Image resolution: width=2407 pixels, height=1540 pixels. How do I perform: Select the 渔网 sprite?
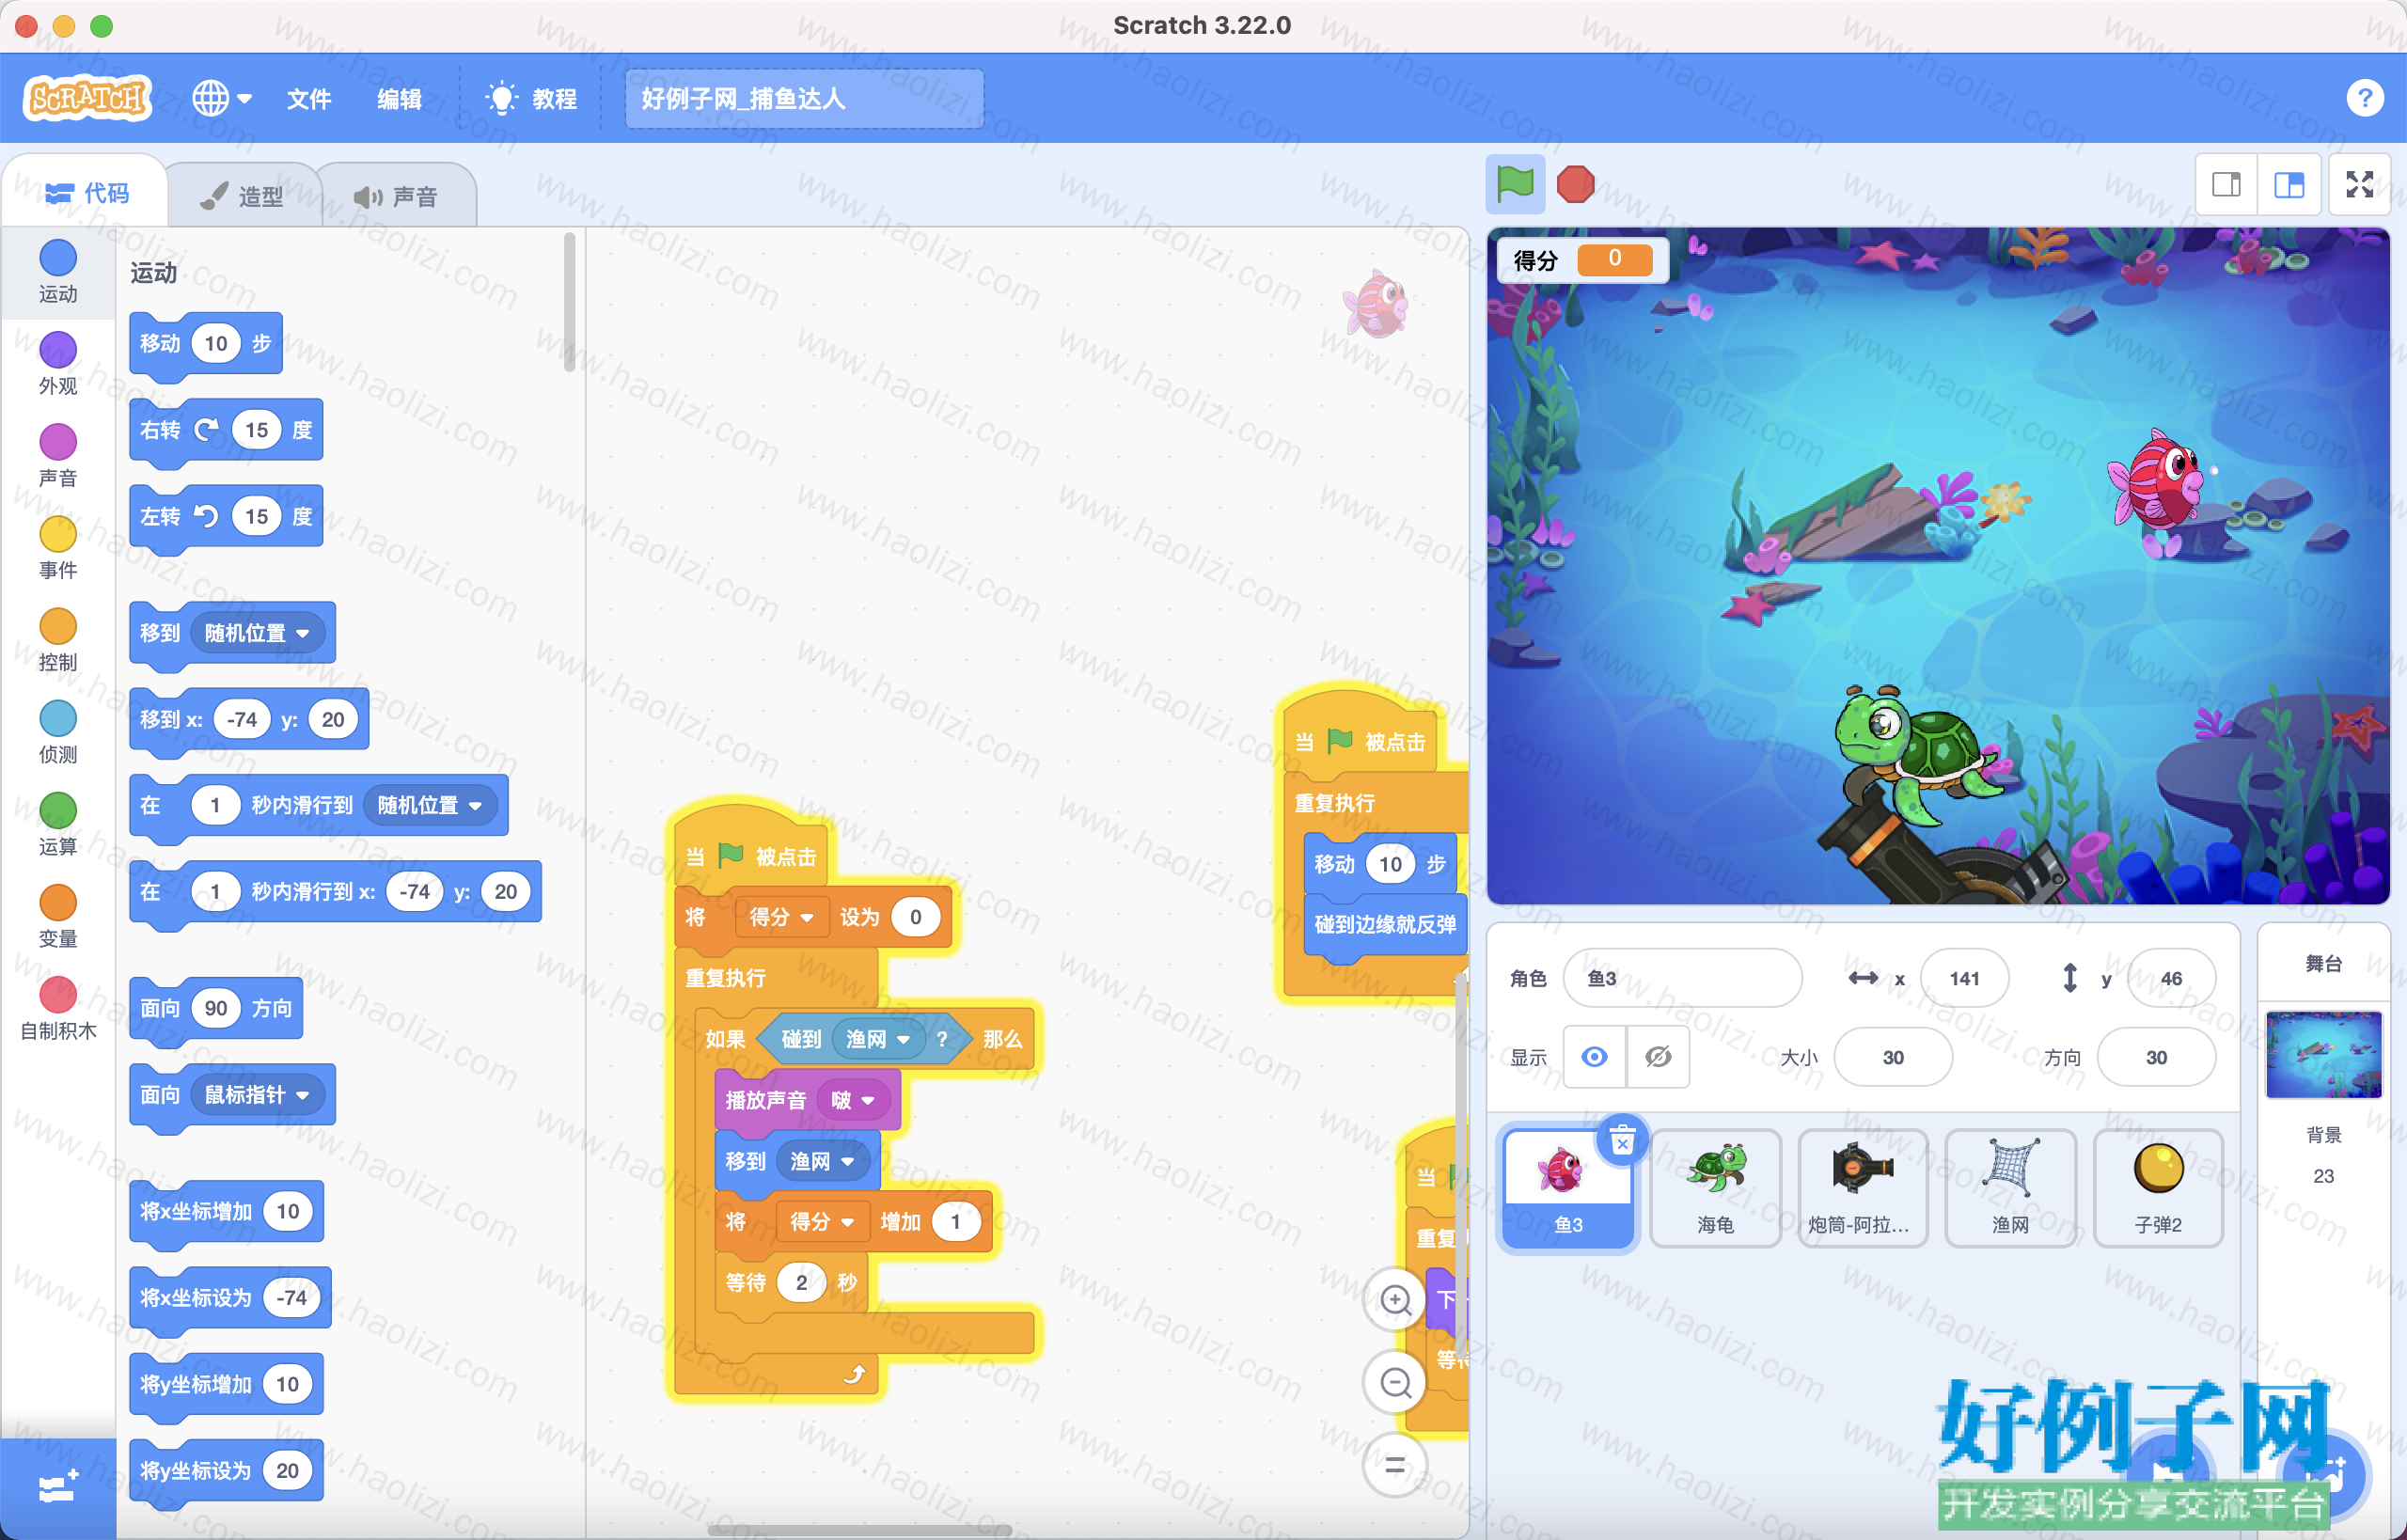point(2010,1187)
